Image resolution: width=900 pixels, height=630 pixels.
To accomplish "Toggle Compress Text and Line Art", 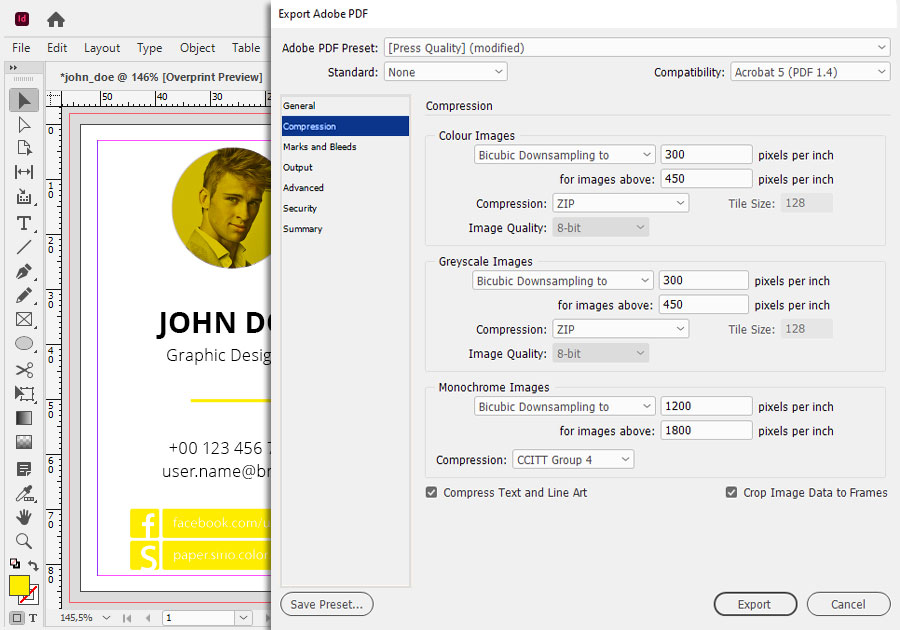I will tap(432, 492).
